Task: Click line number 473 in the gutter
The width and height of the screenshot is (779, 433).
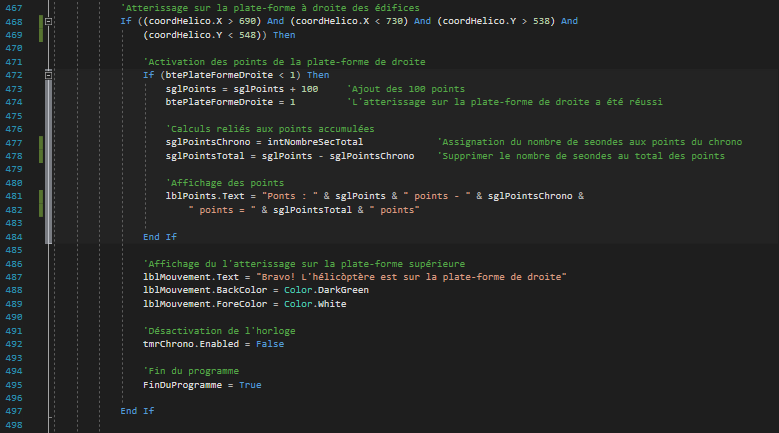Action: point(14,89)
